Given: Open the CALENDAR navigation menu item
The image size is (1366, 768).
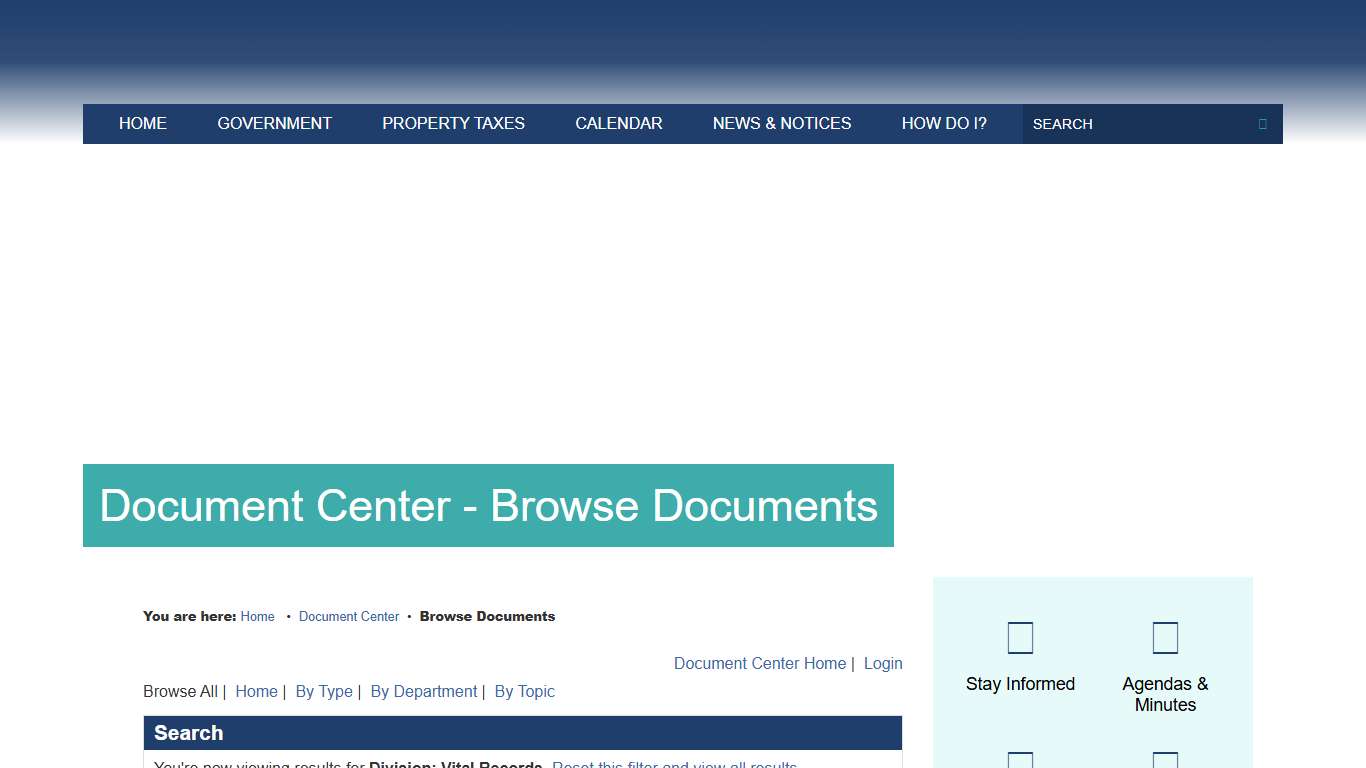Looking at the screenshot, I should pos(618,123).
